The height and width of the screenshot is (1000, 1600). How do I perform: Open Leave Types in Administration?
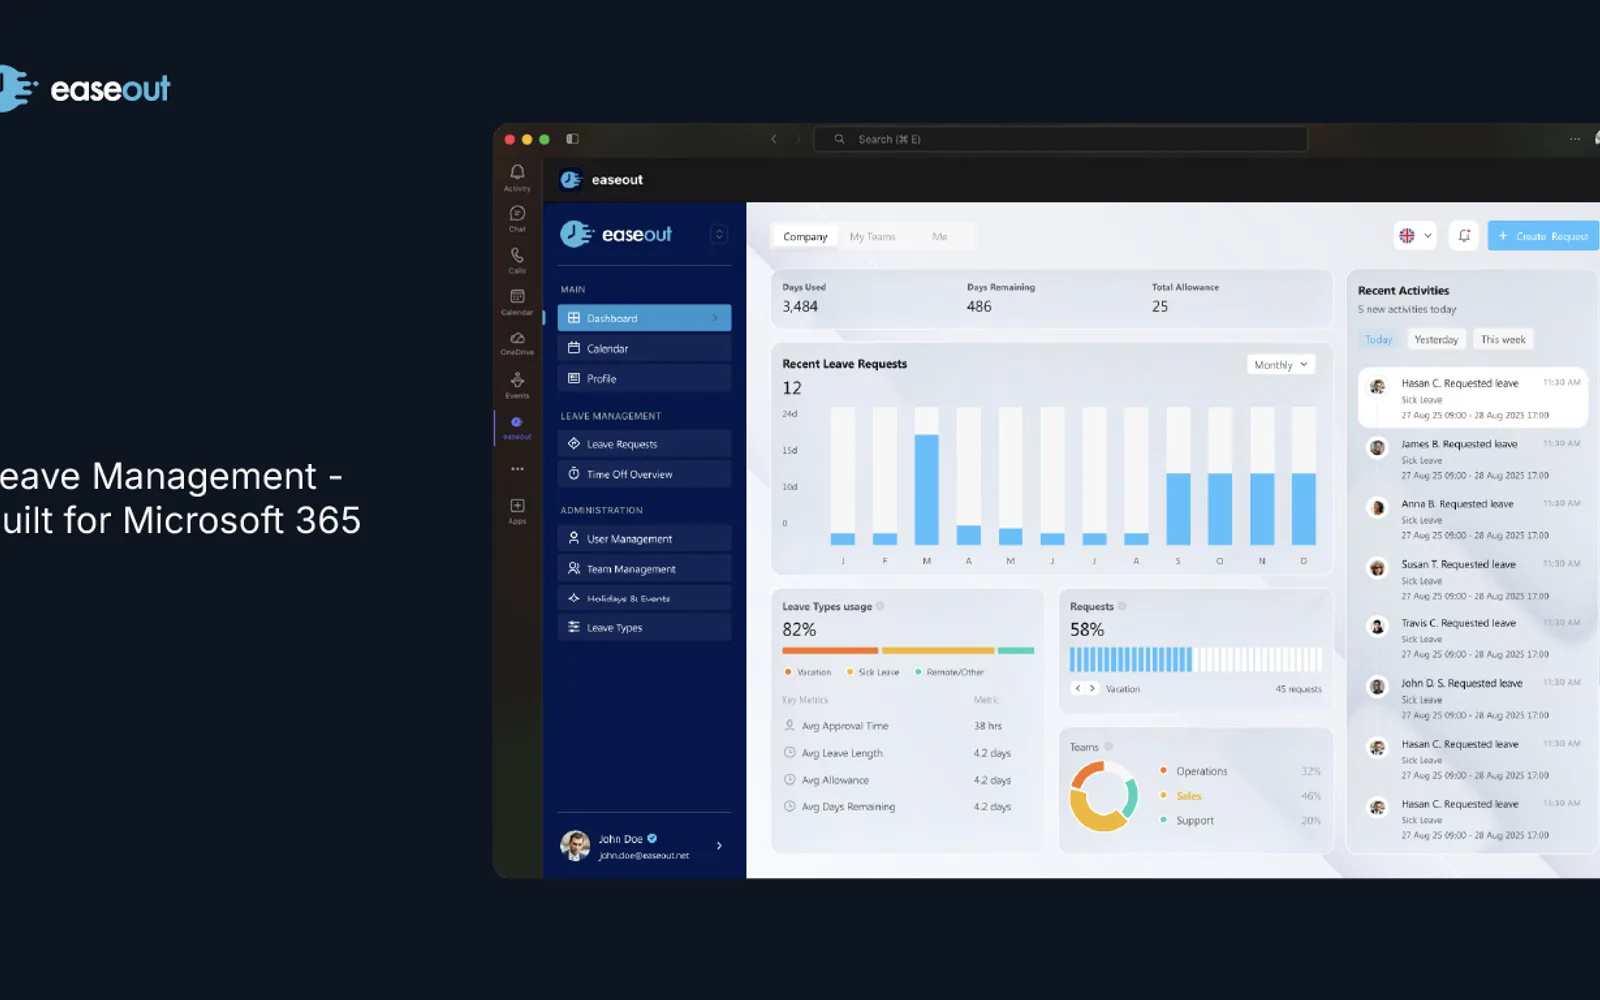644,627
